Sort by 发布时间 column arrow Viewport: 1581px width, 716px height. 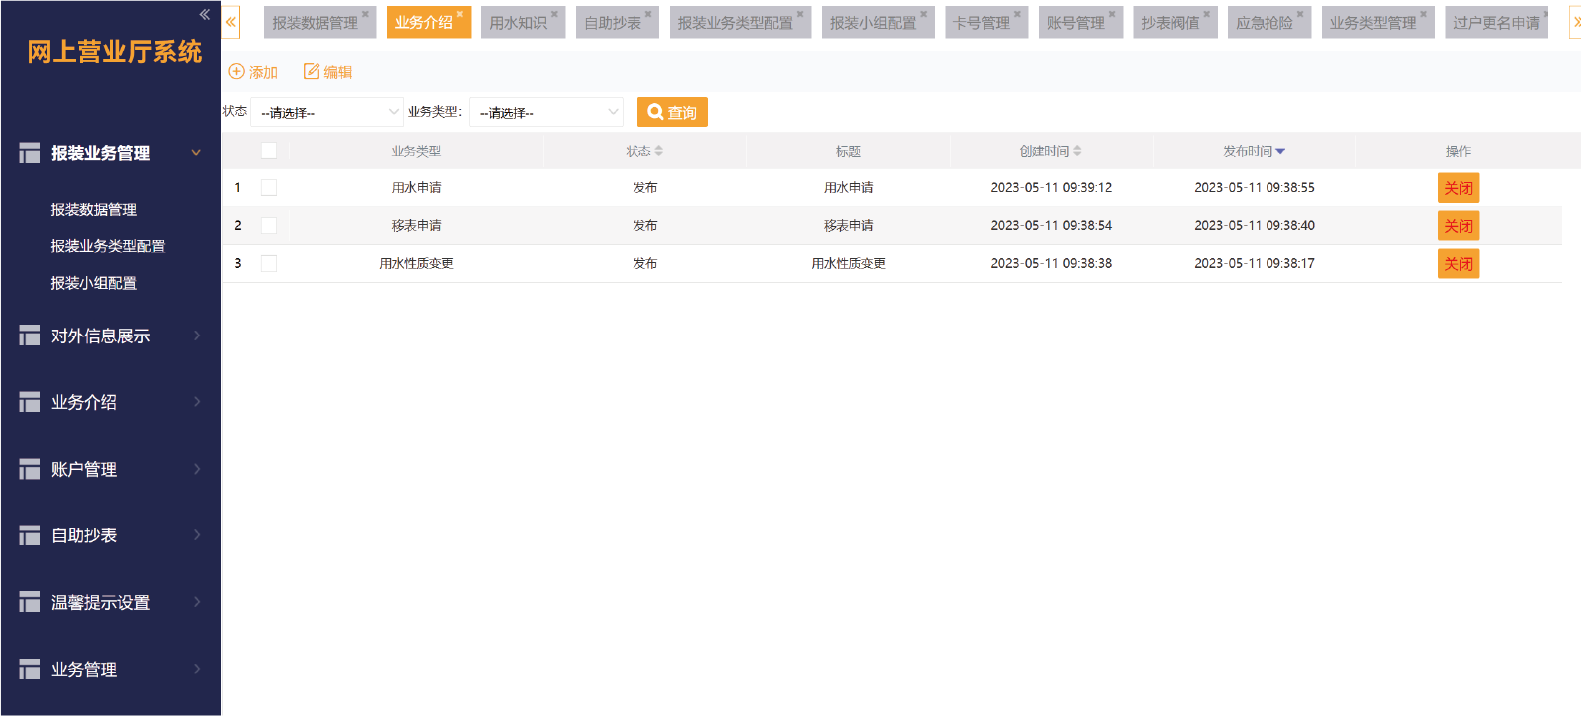click(1280, 152)
